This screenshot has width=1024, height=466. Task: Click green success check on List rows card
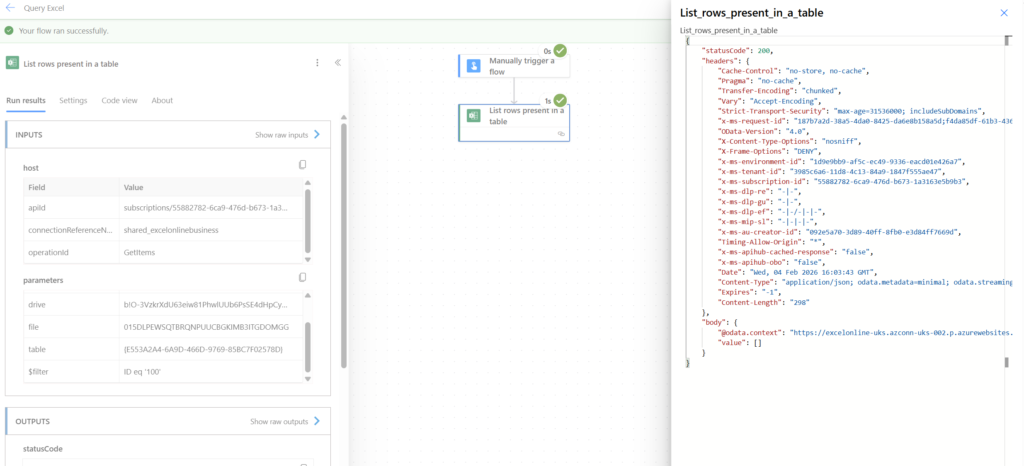560,100
